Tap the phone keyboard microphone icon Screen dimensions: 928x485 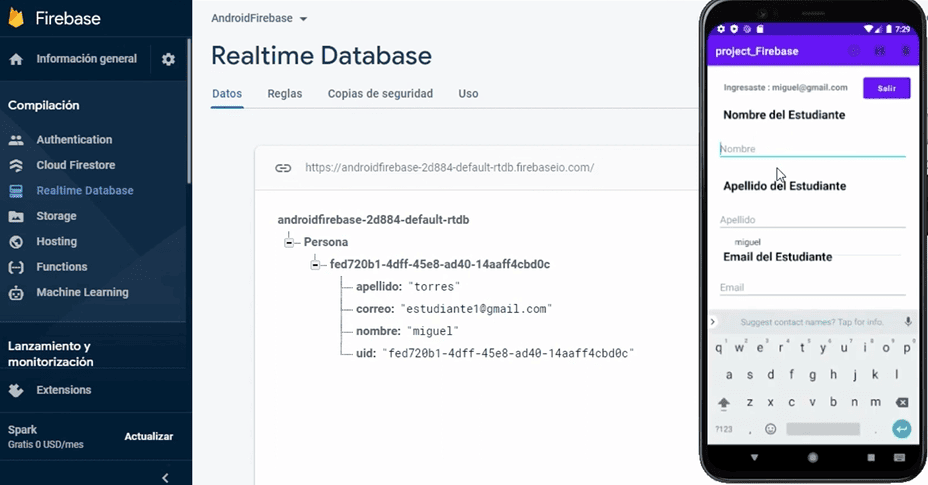click(x=908, y=322)
